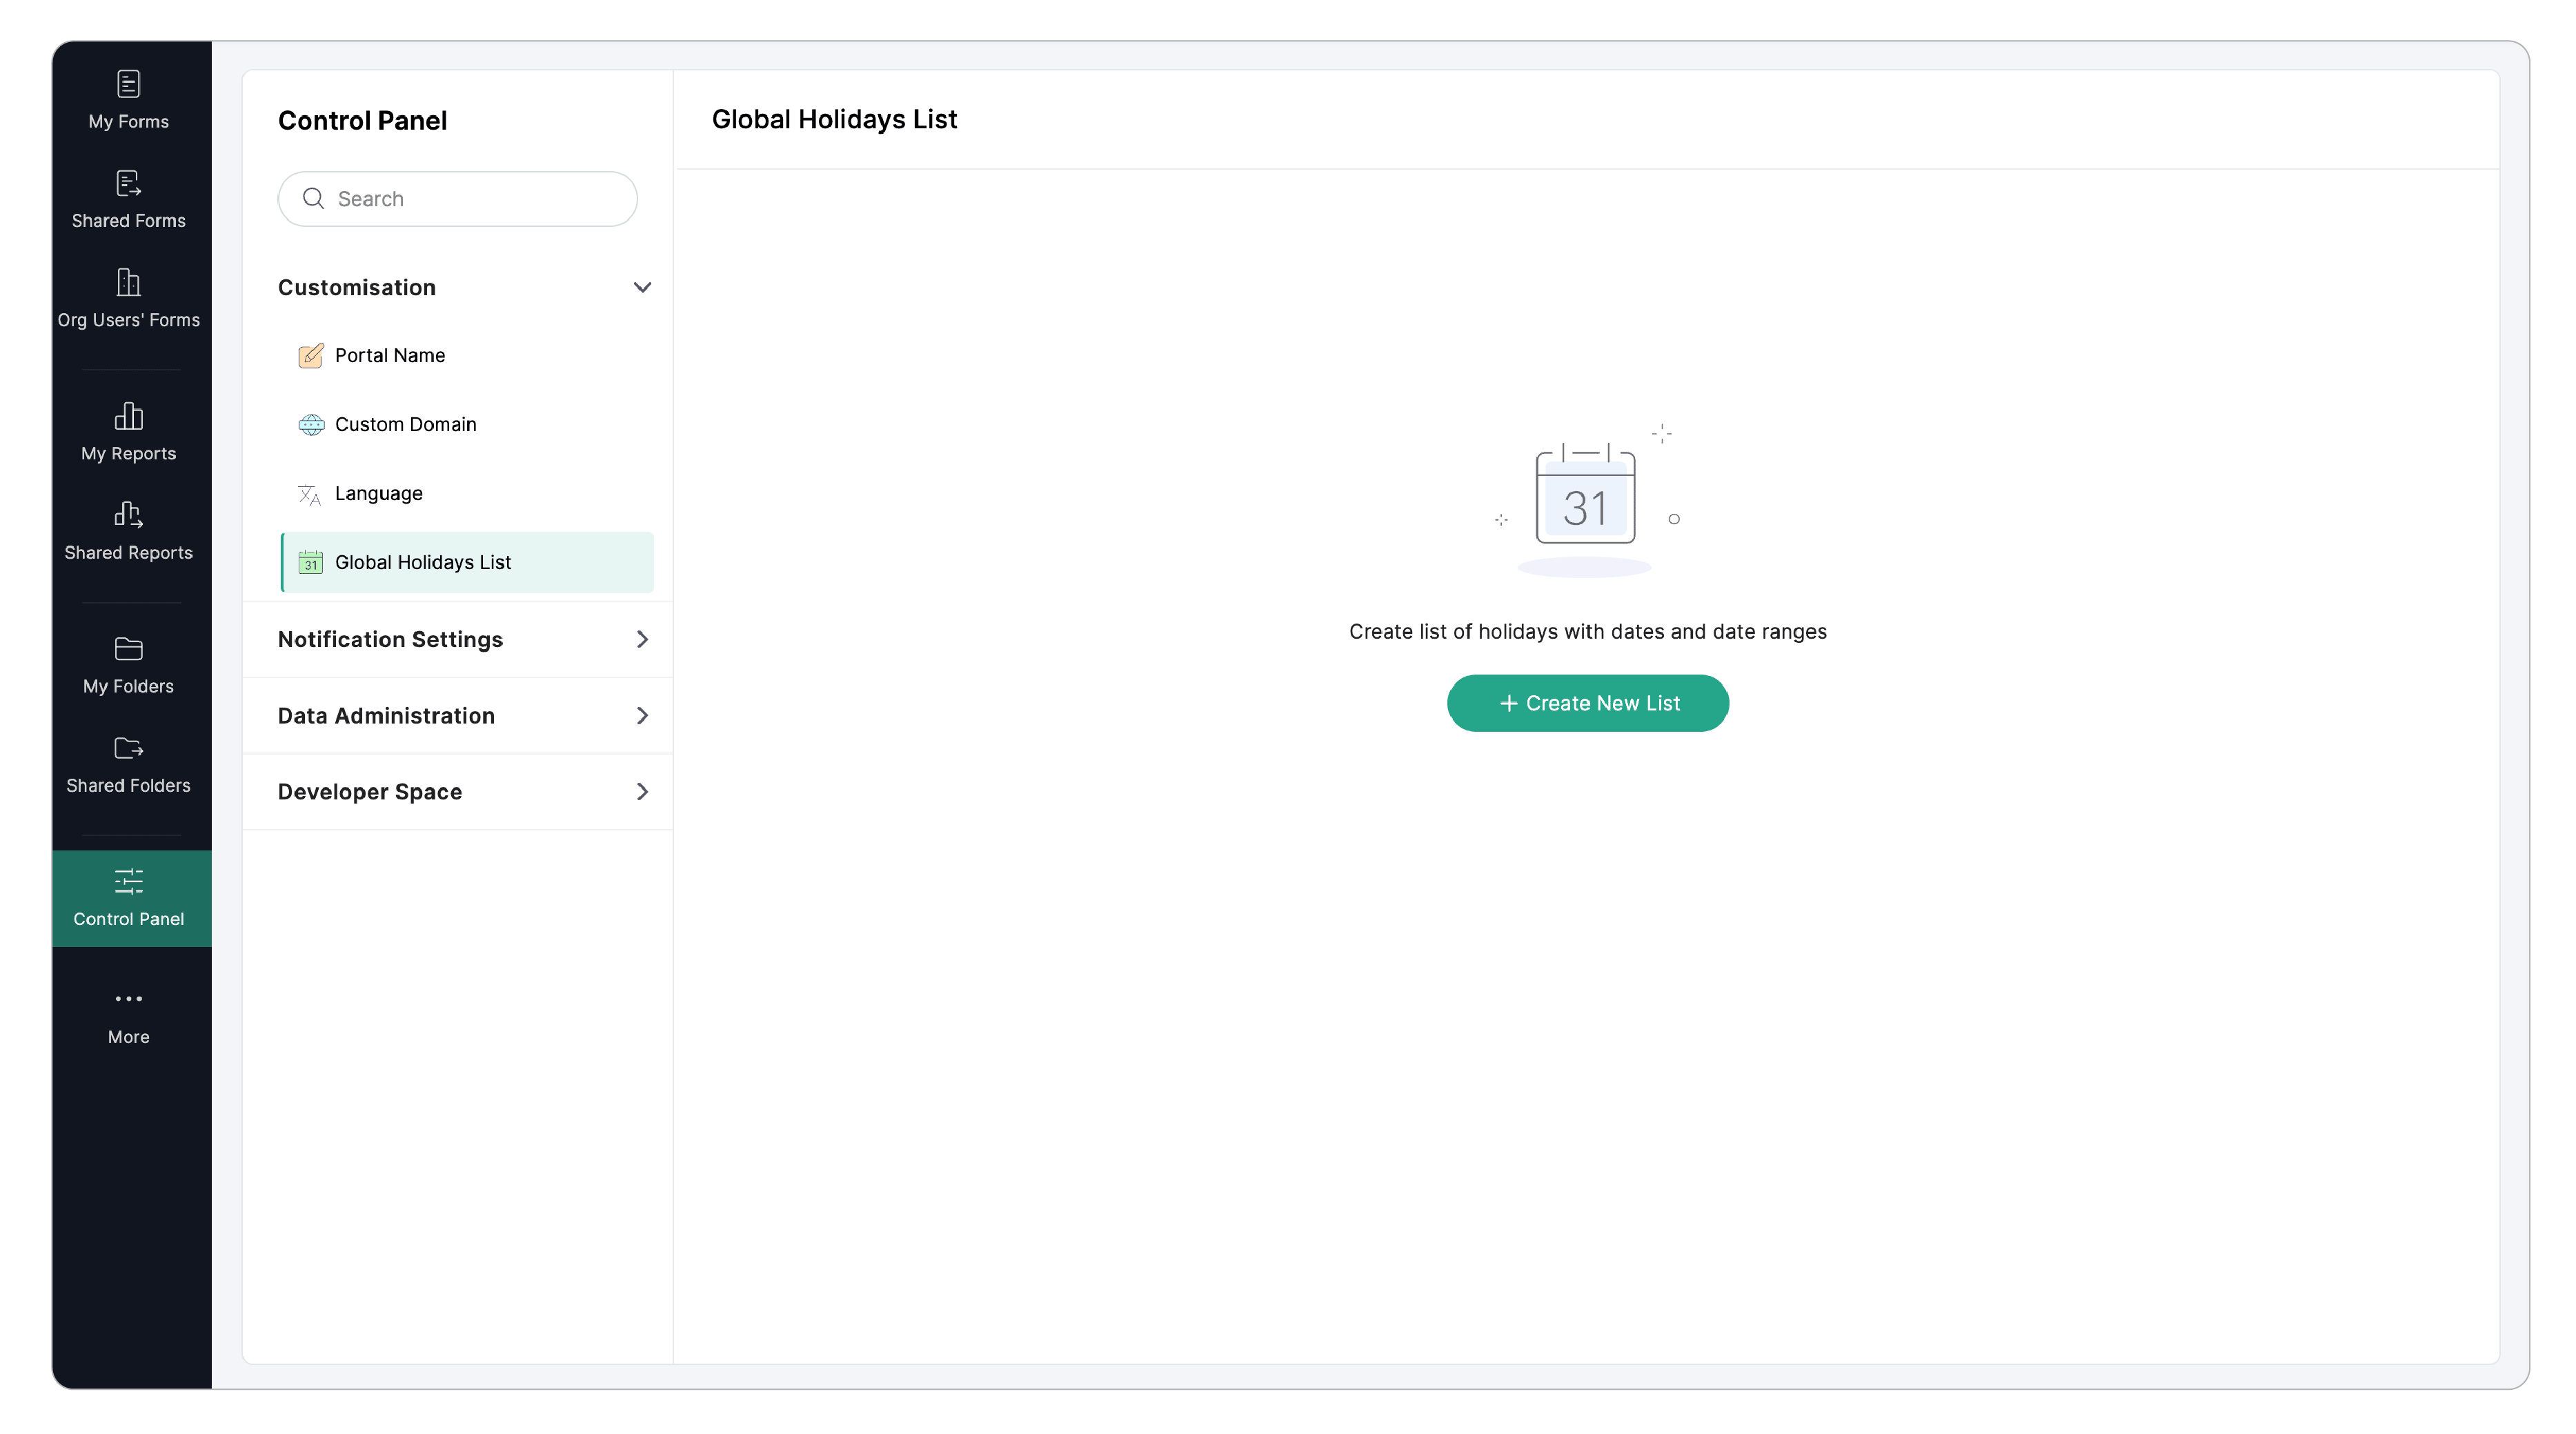Open Language settings item

pyautogui.click(x=378, y=494)
